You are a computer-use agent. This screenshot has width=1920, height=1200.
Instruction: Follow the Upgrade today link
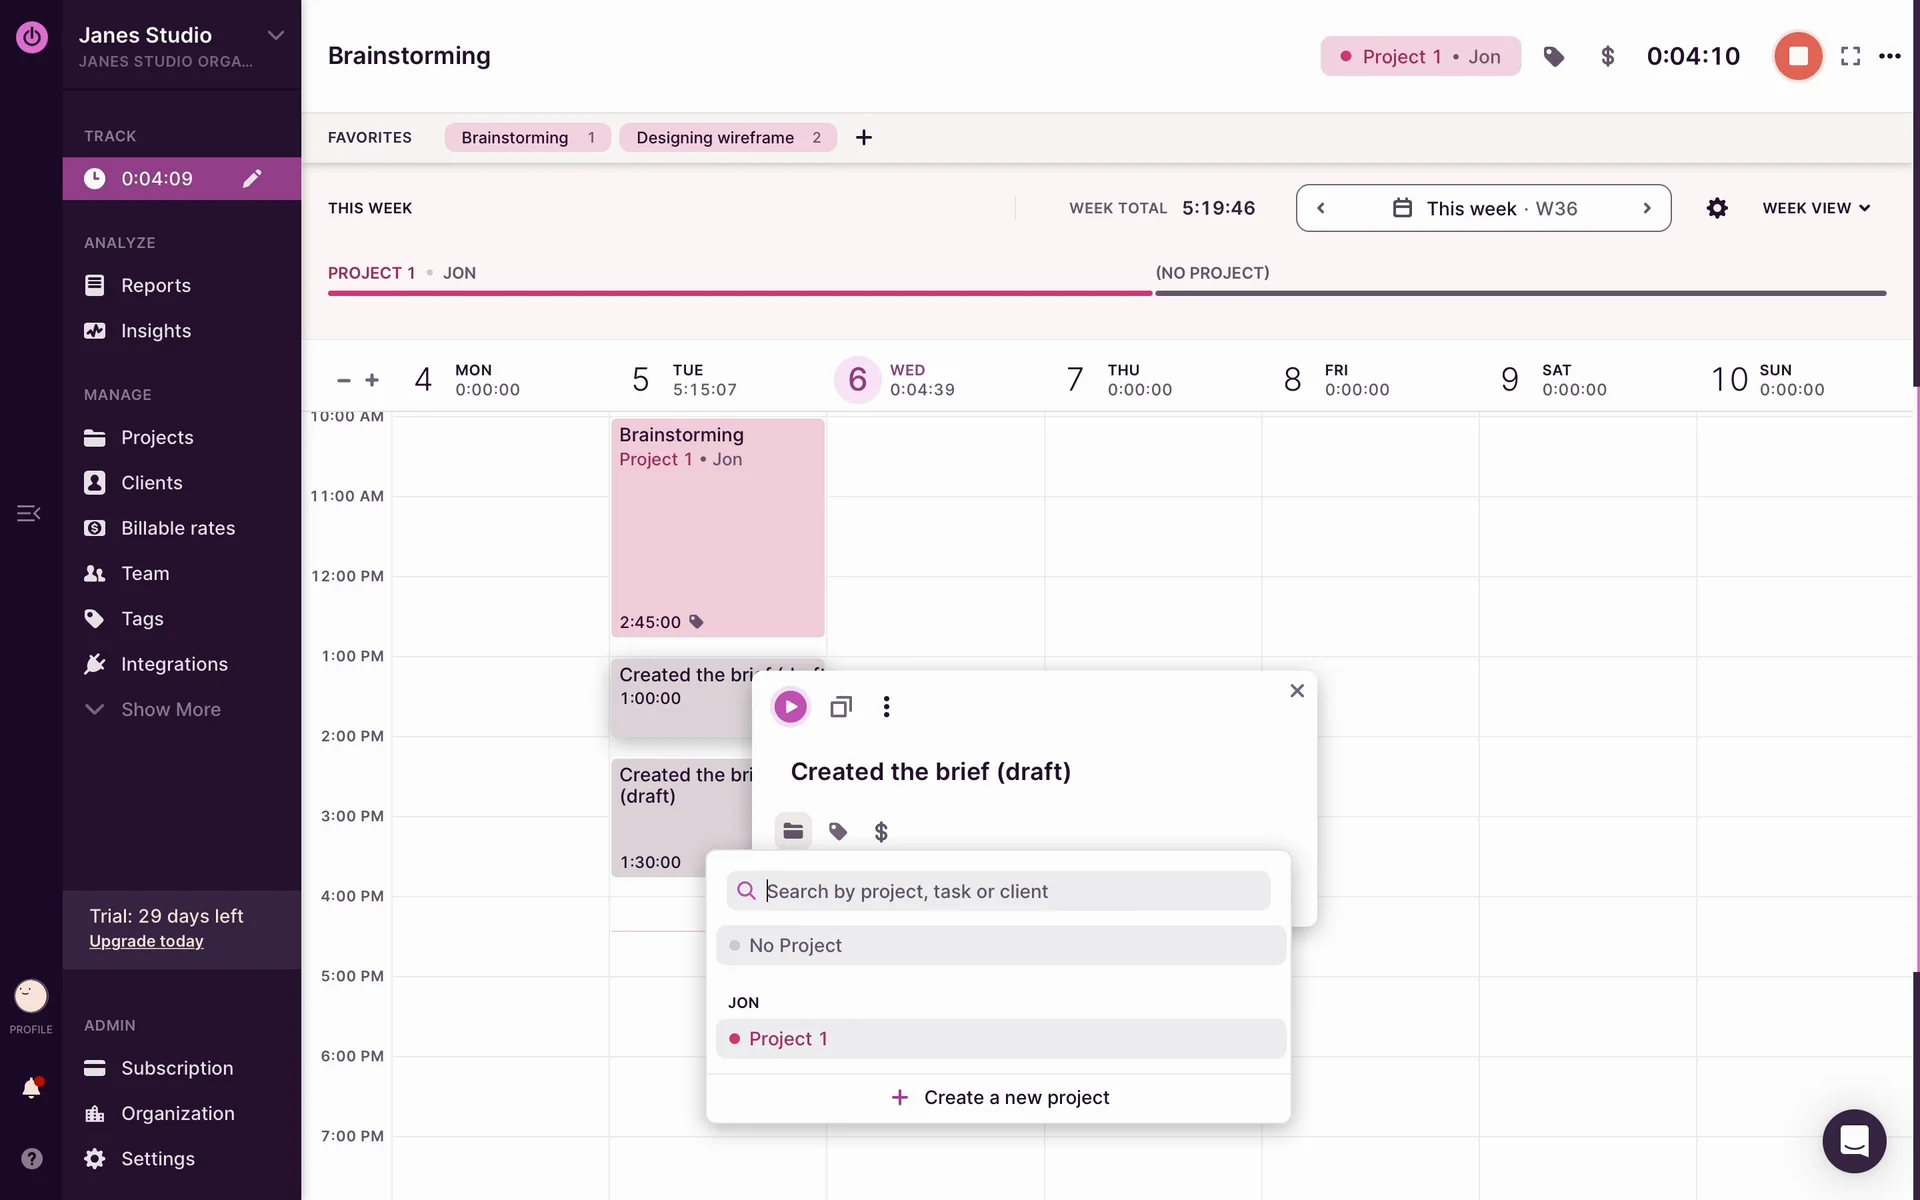click(146, 941)
